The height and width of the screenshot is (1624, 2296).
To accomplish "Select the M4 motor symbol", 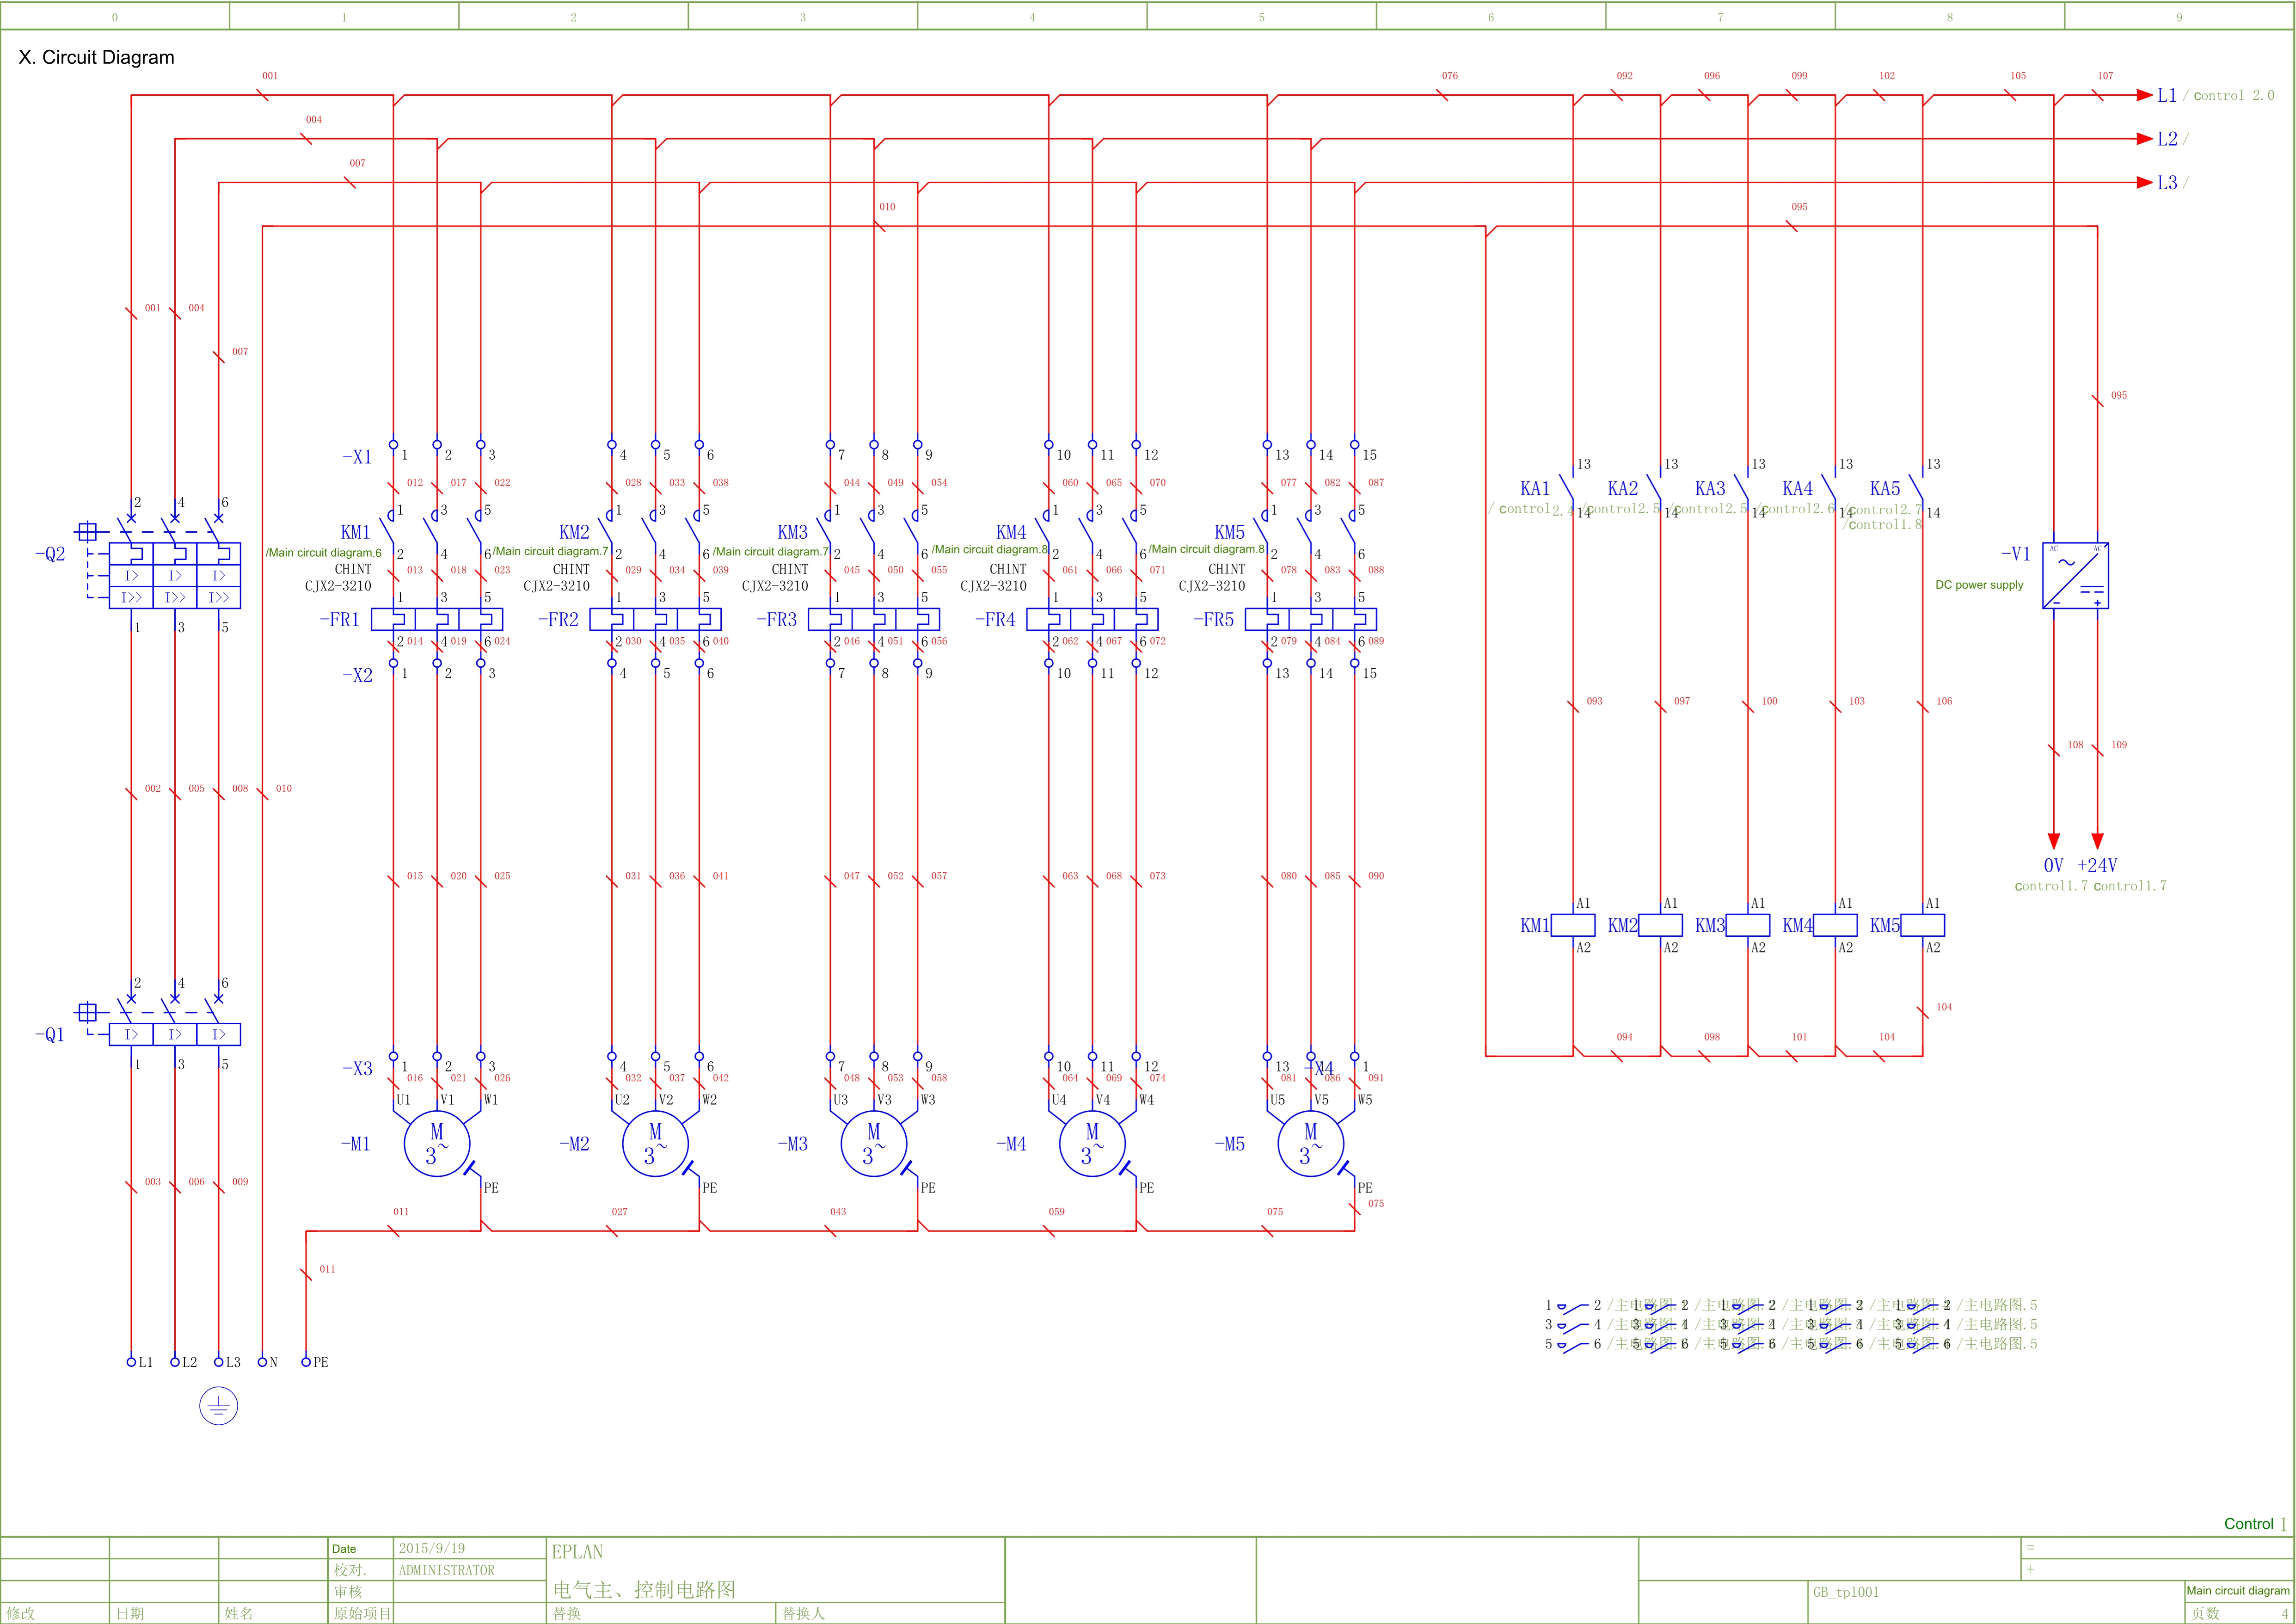I will (x=1092, y=1144).
